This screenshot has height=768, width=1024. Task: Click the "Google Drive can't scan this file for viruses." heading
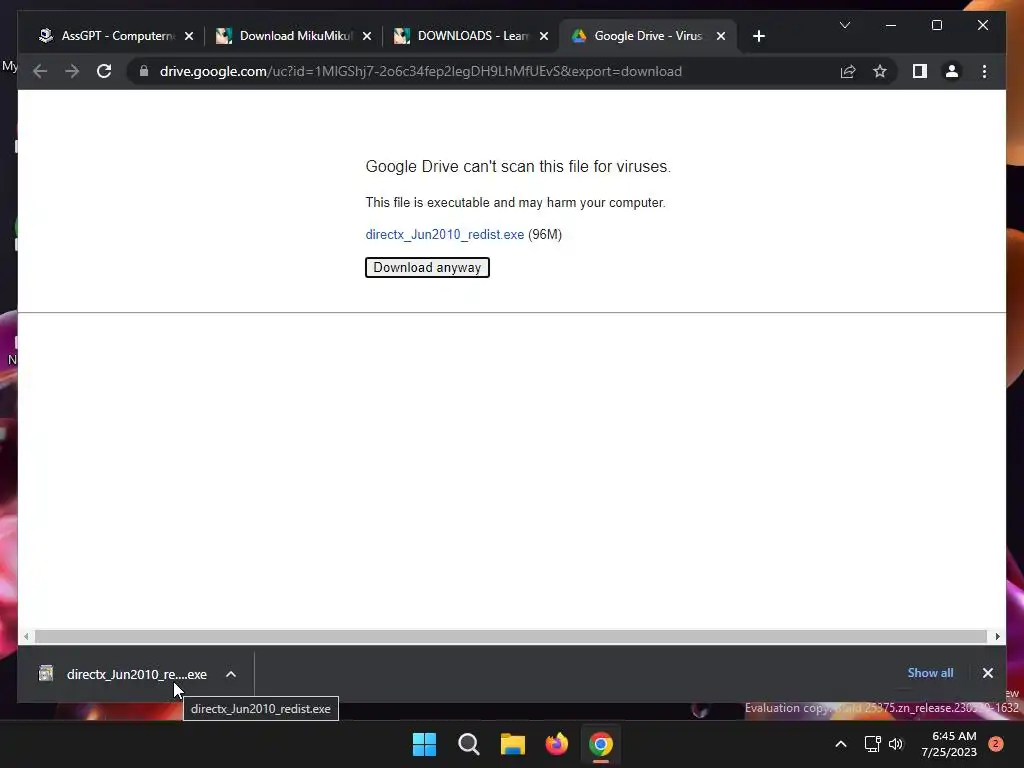pyautogui.click(x=518, y=167)
